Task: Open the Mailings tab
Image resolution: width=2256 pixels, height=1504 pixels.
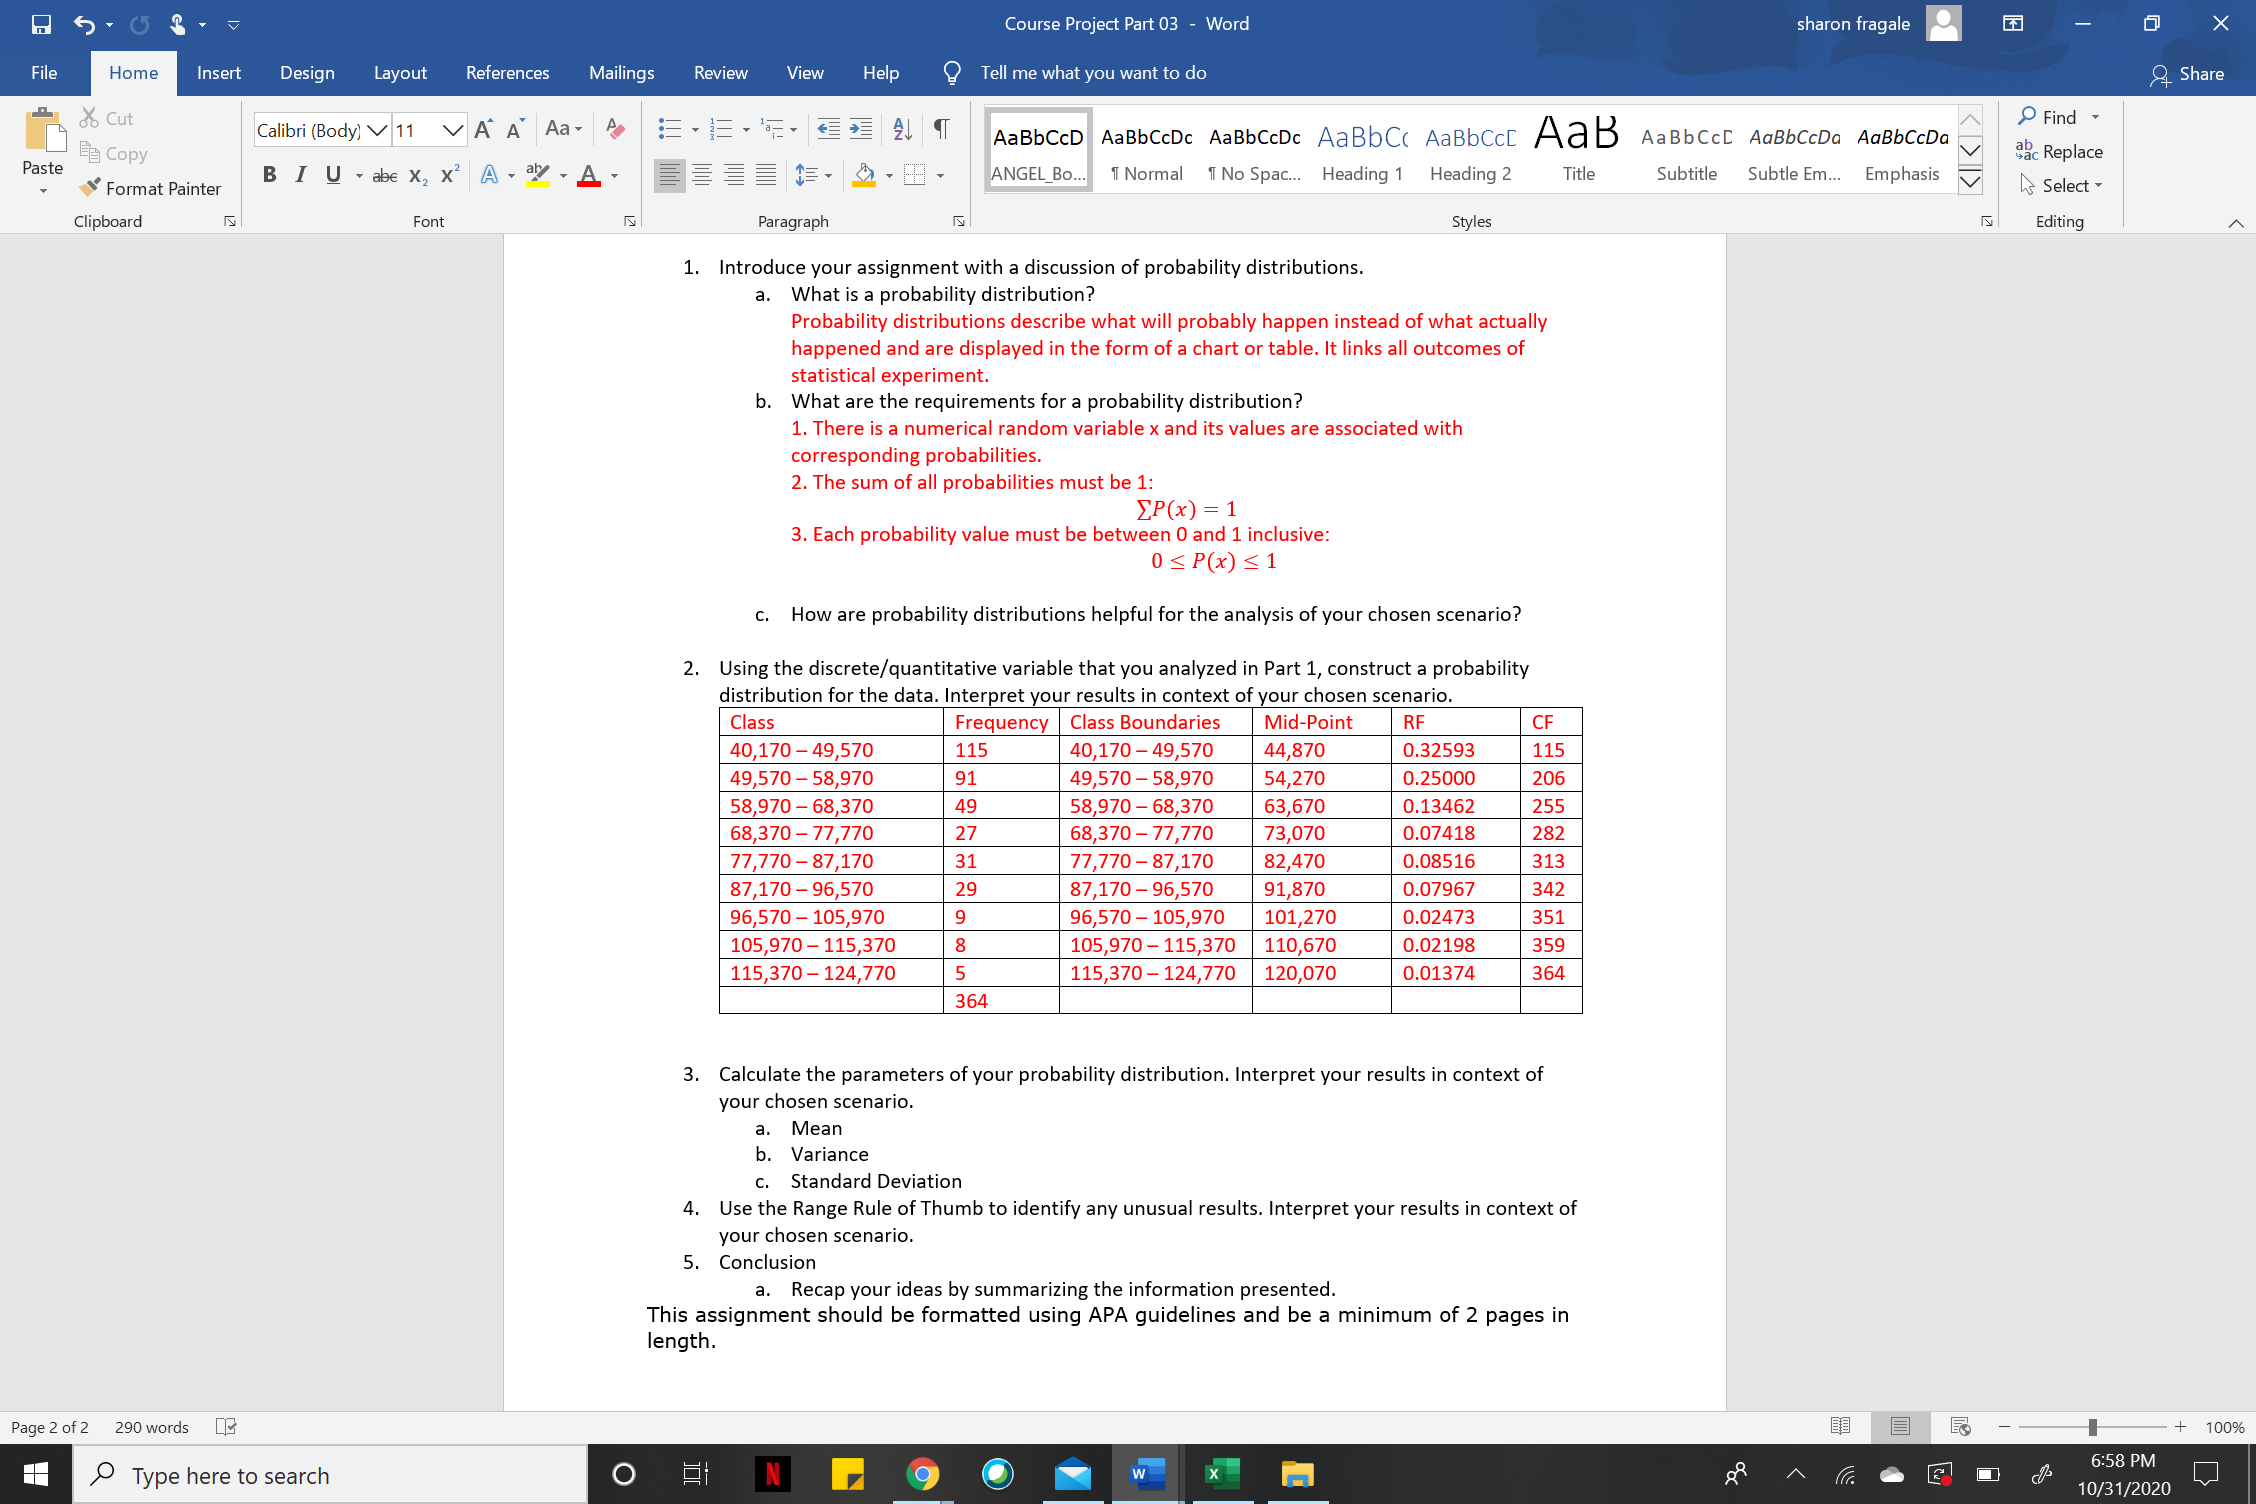Action: [621, 72]
